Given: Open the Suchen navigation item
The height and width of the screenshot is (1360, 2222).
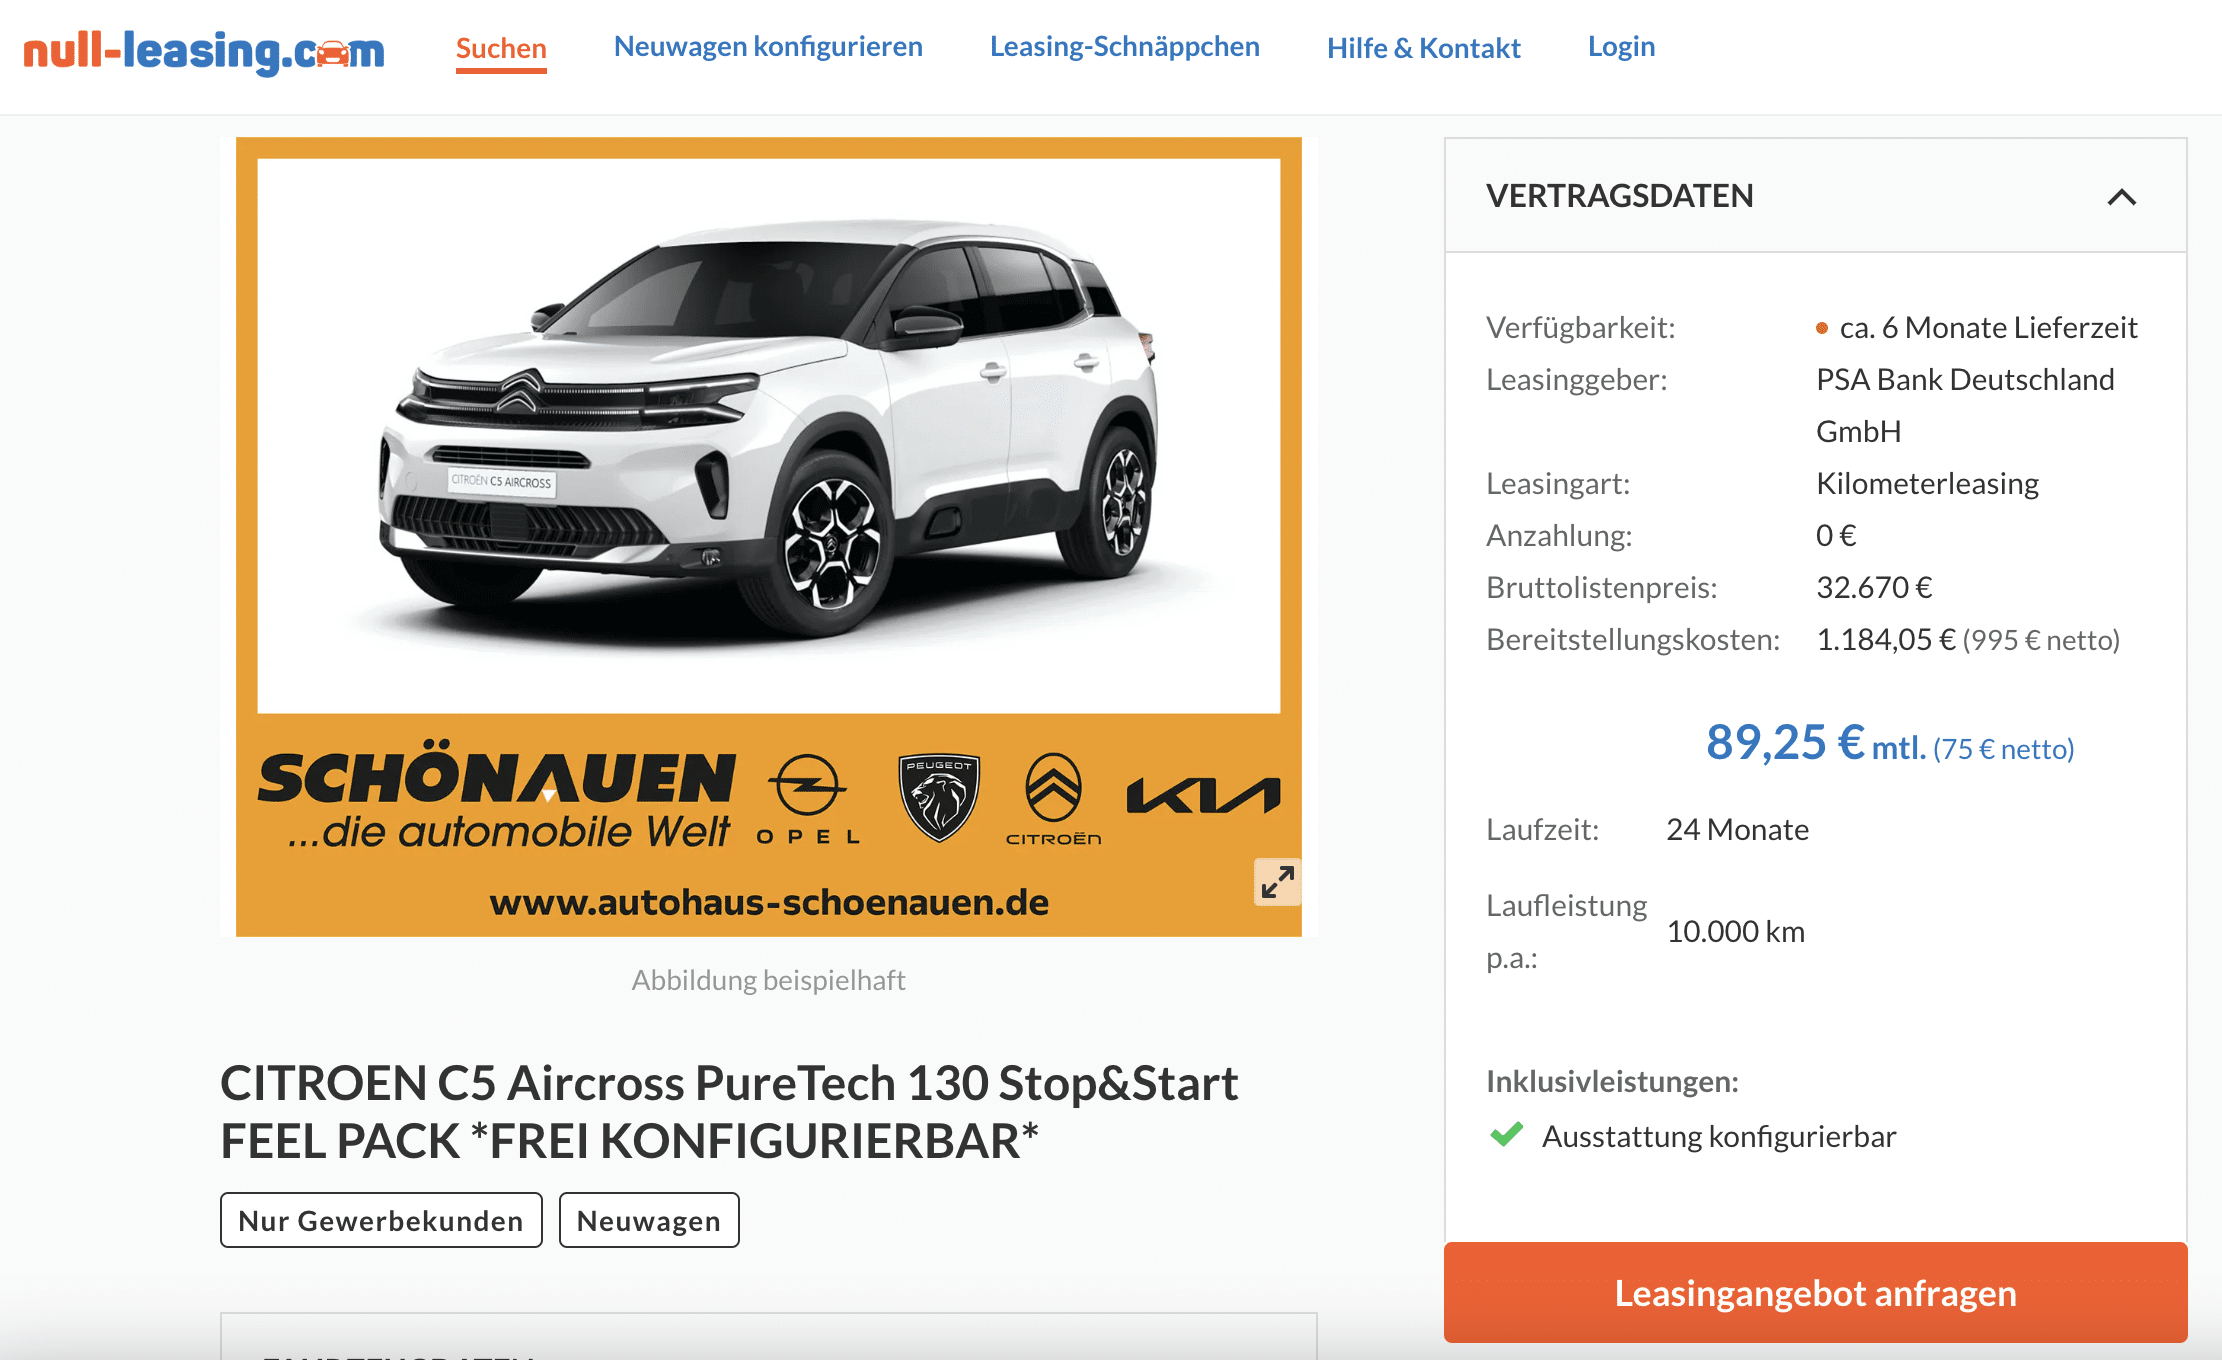Looking at the screenshot, I should (501, 48).
